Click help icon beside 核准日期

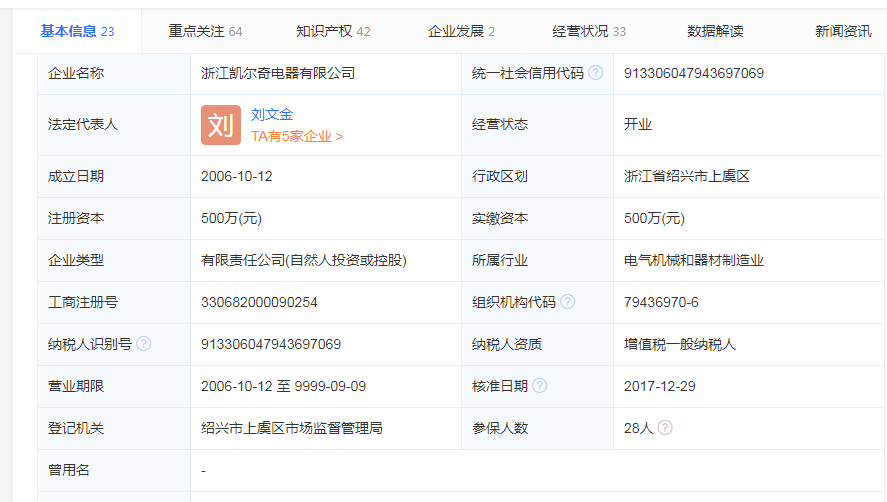click(540, 385)
